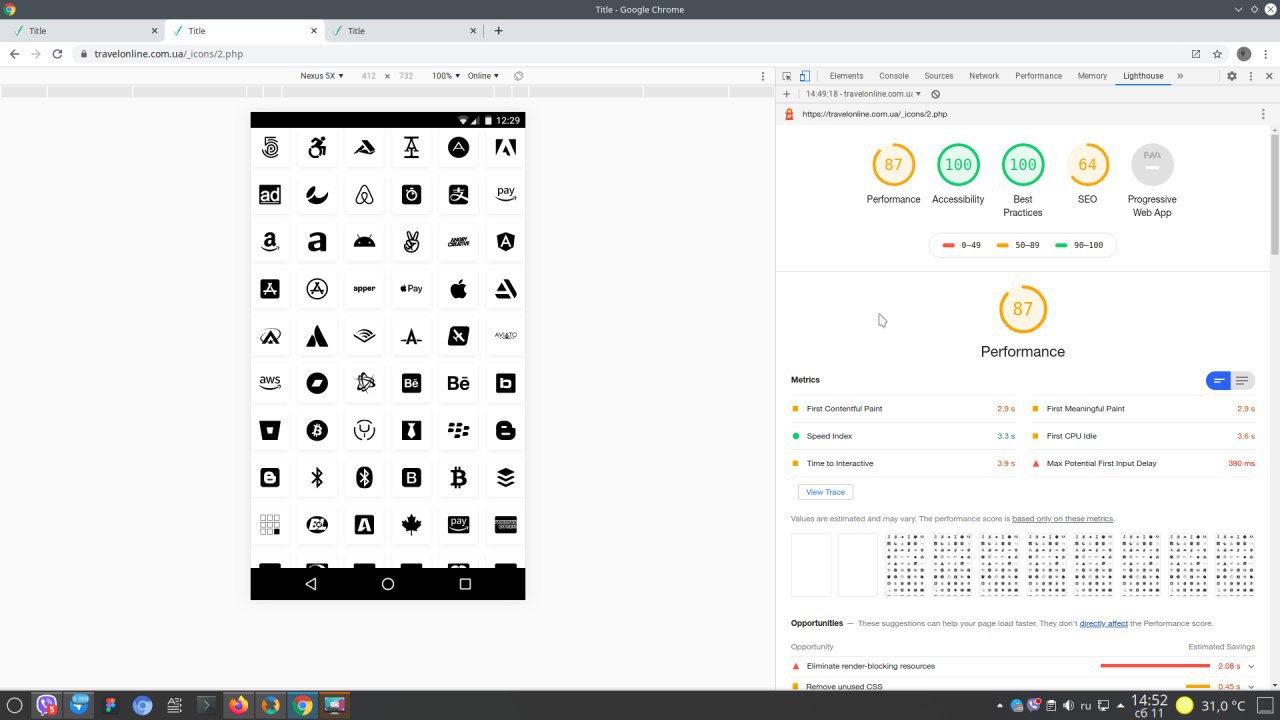The width and height of the screenshot is (1280, 720).
Task: Open Viber from the taskbar
Action: (x=46, y=705)
